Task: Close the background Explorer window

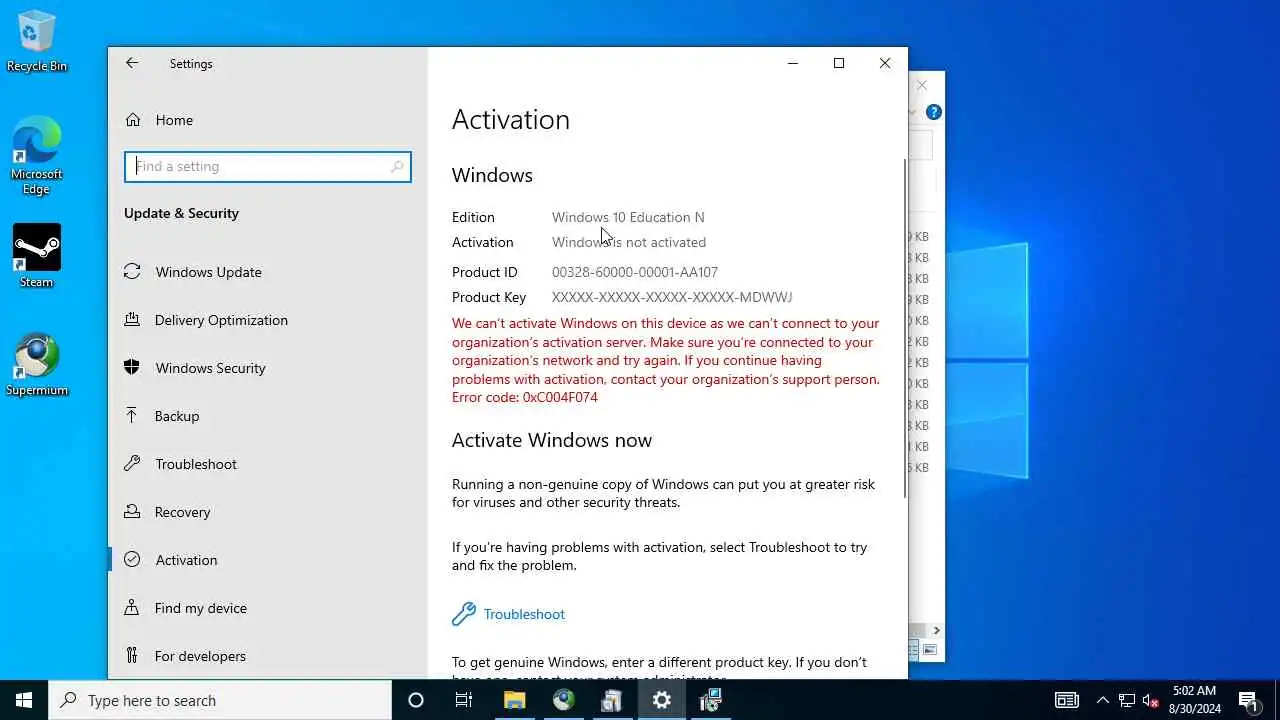Action: 922,85
